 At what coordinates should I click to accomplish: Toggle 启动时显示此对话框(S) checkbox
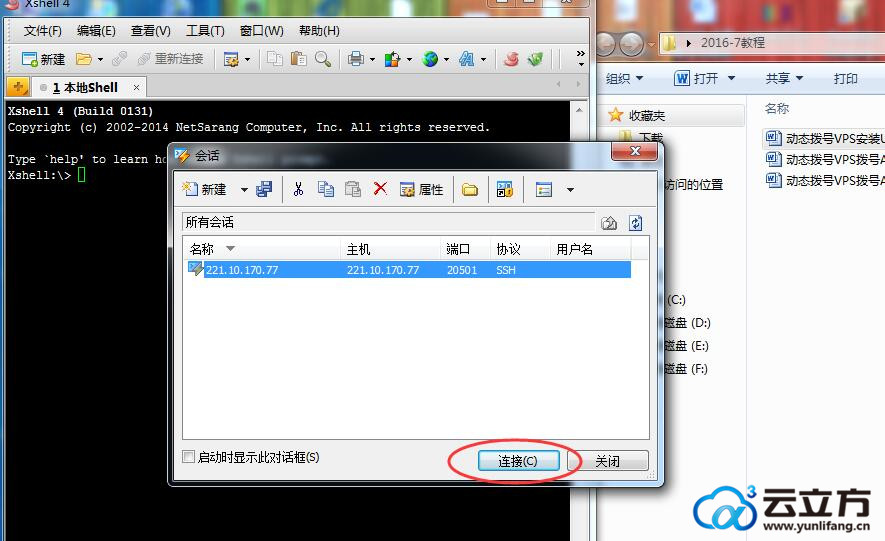click(189, 456)
